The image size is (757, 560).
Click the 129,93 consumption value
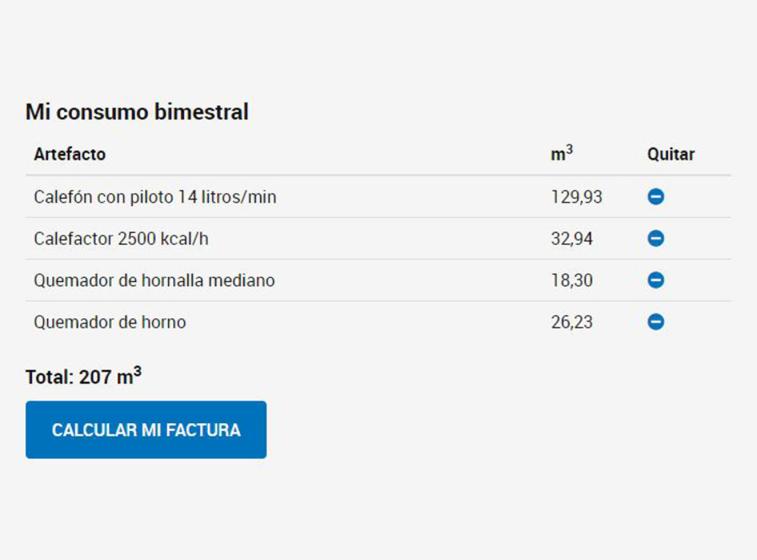(x=576, y=197)
